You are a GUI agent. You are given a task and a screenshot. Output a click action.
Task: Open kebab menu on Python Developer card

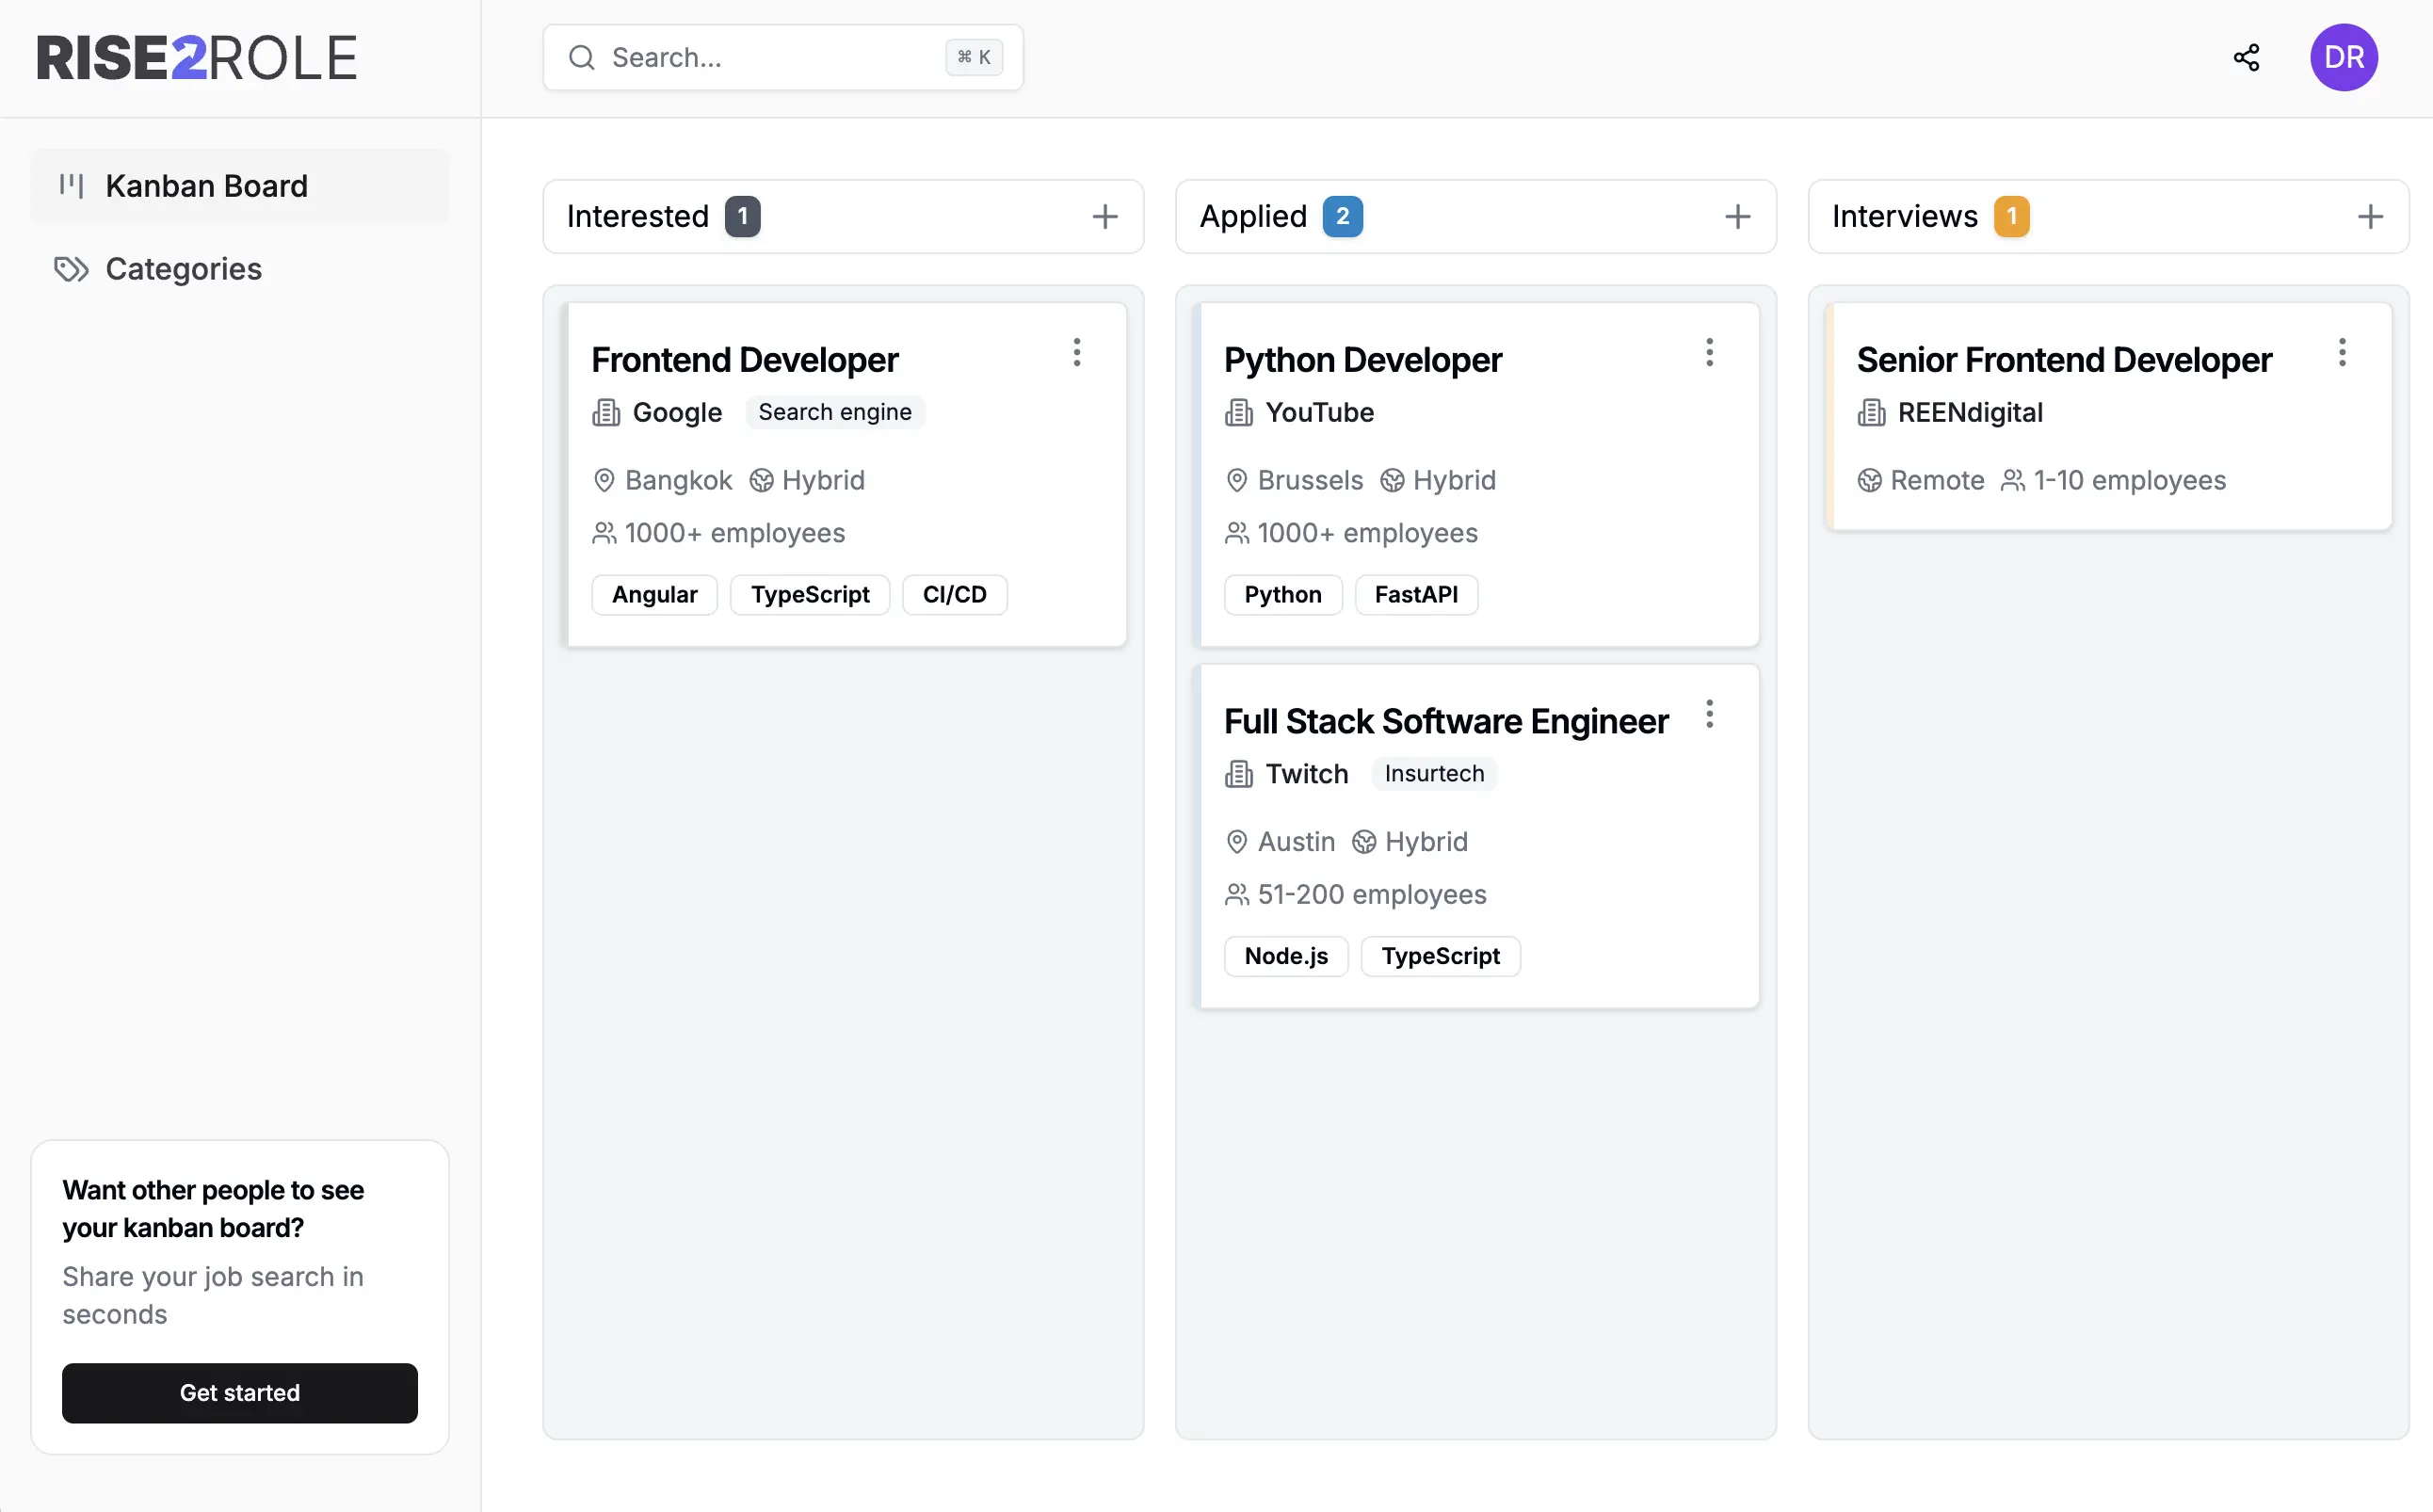1709,352
